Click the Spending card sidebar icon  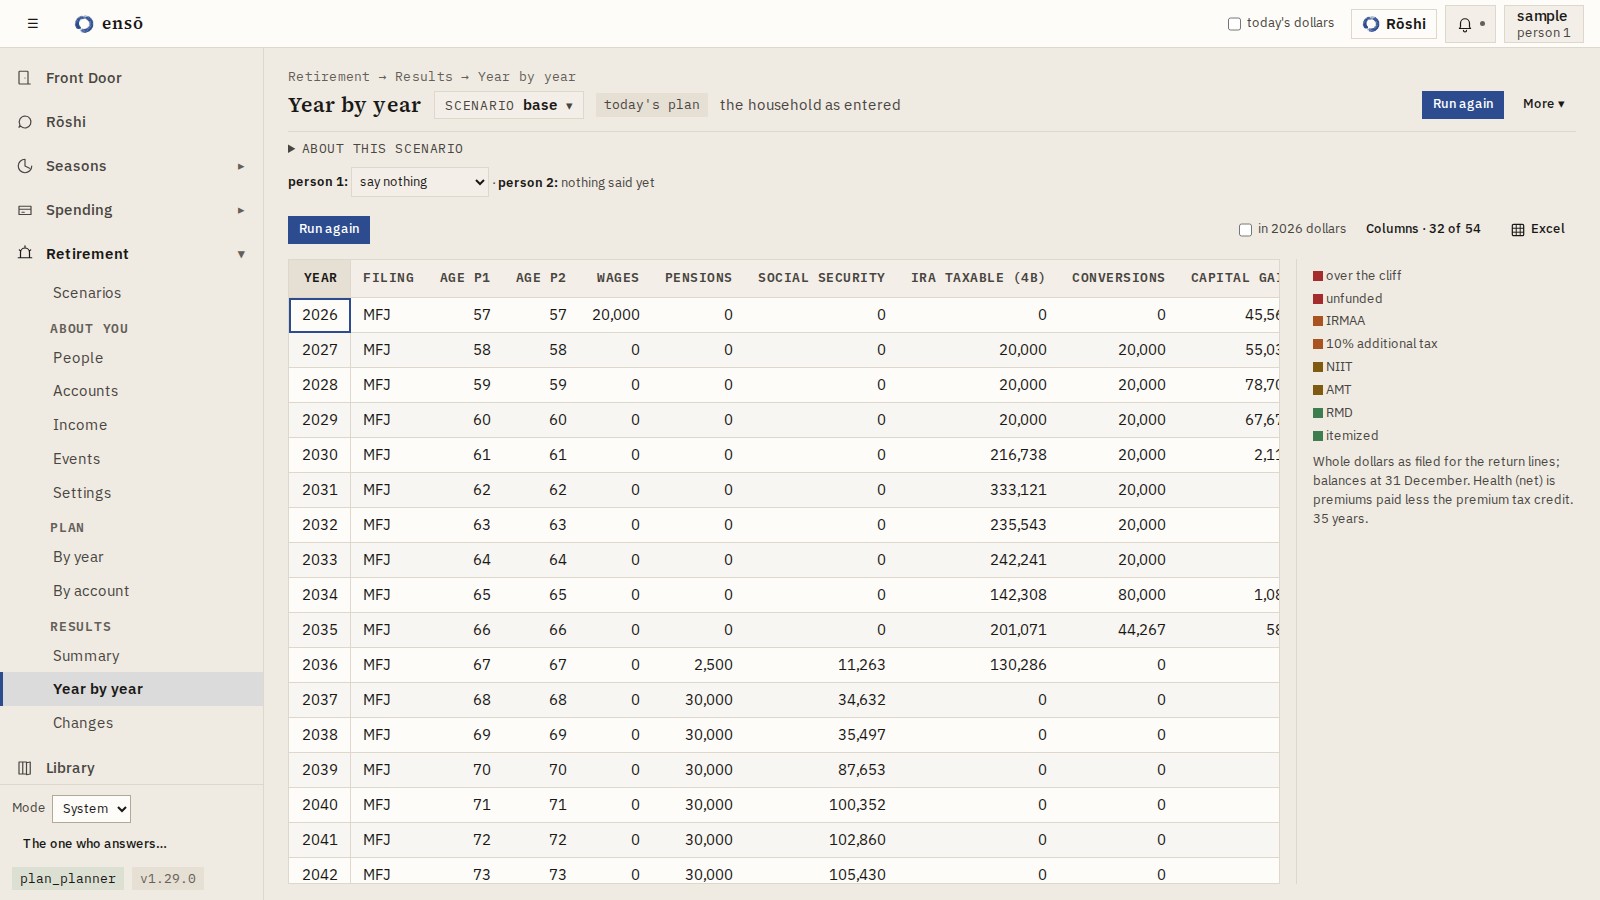pos(25,210)
